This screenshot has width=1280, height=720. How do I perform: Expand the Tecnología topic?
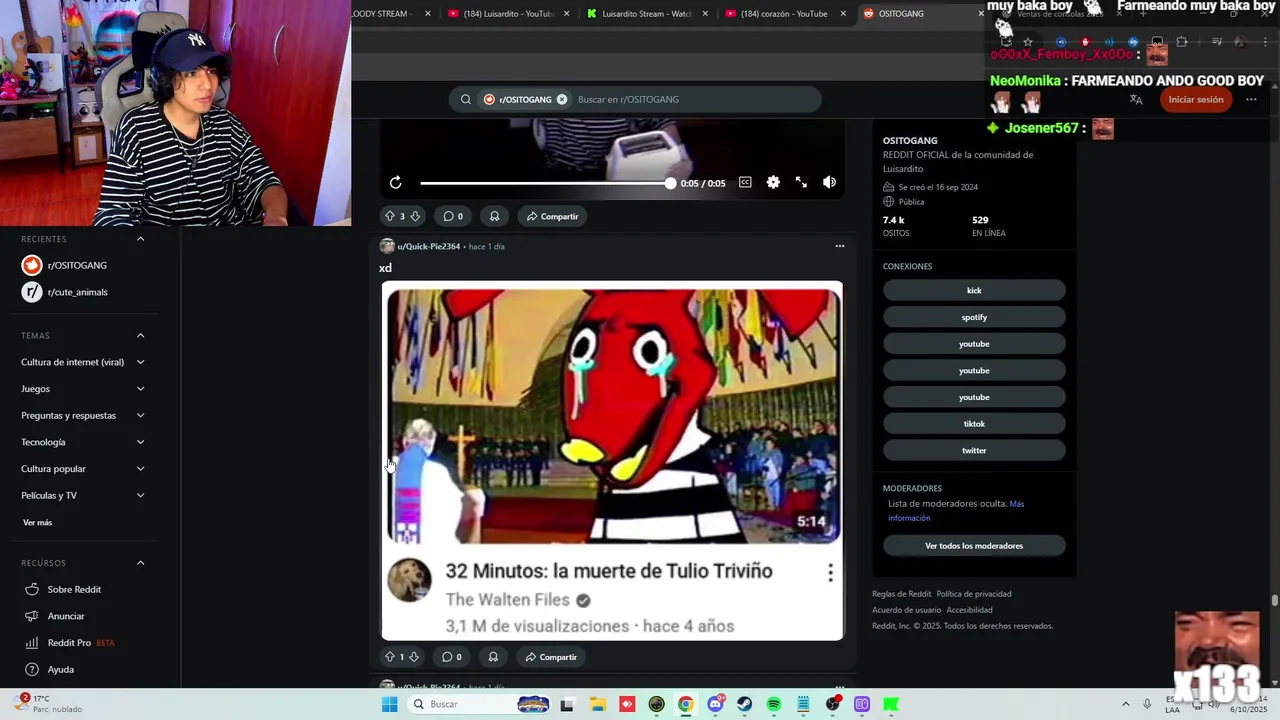[83, 442]
